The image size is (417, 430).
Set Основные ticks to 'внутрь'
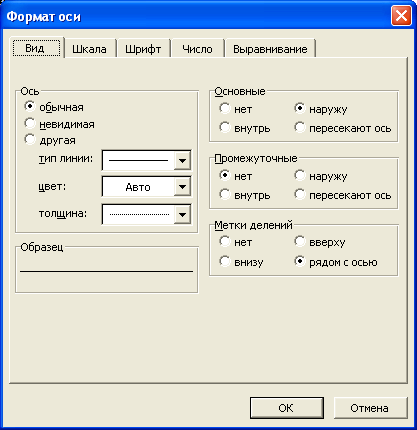(x=225, y=128)
